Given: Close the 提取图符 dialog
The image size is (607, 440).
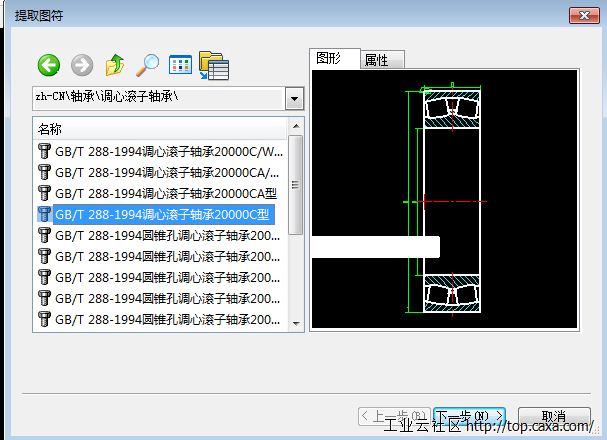Looking at the screenshot, I should tap(584, 15).
